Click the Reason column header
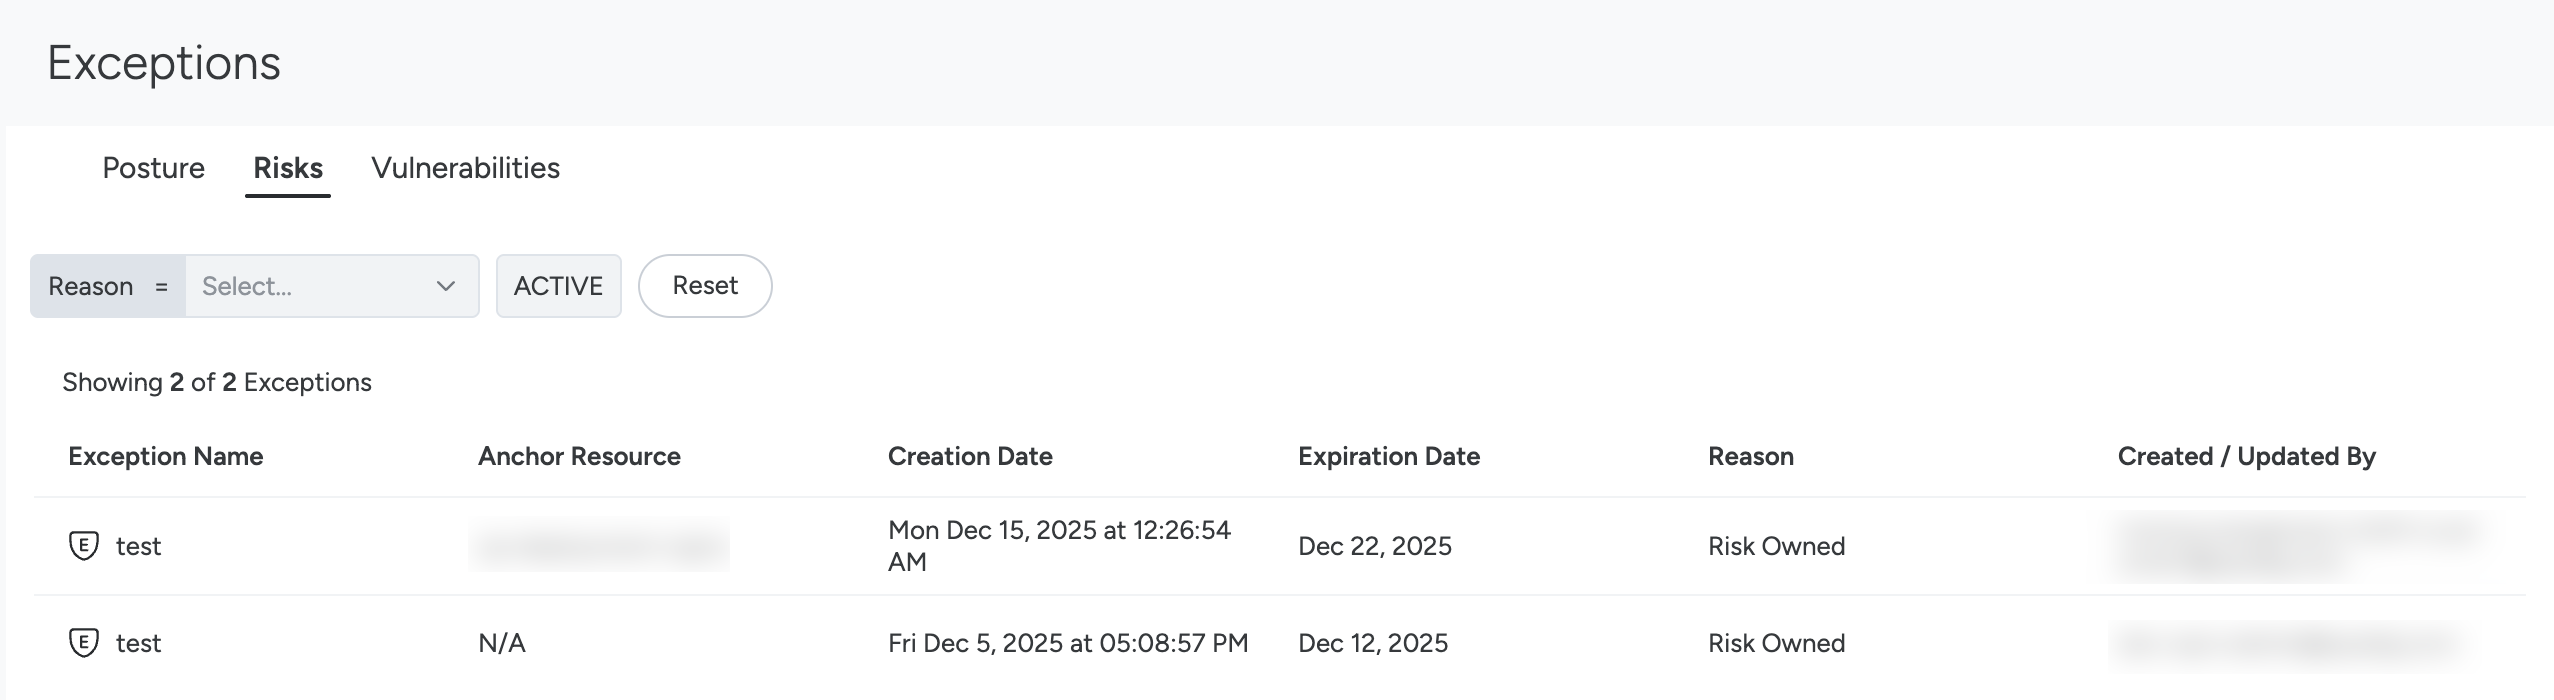 (1750, 457)
